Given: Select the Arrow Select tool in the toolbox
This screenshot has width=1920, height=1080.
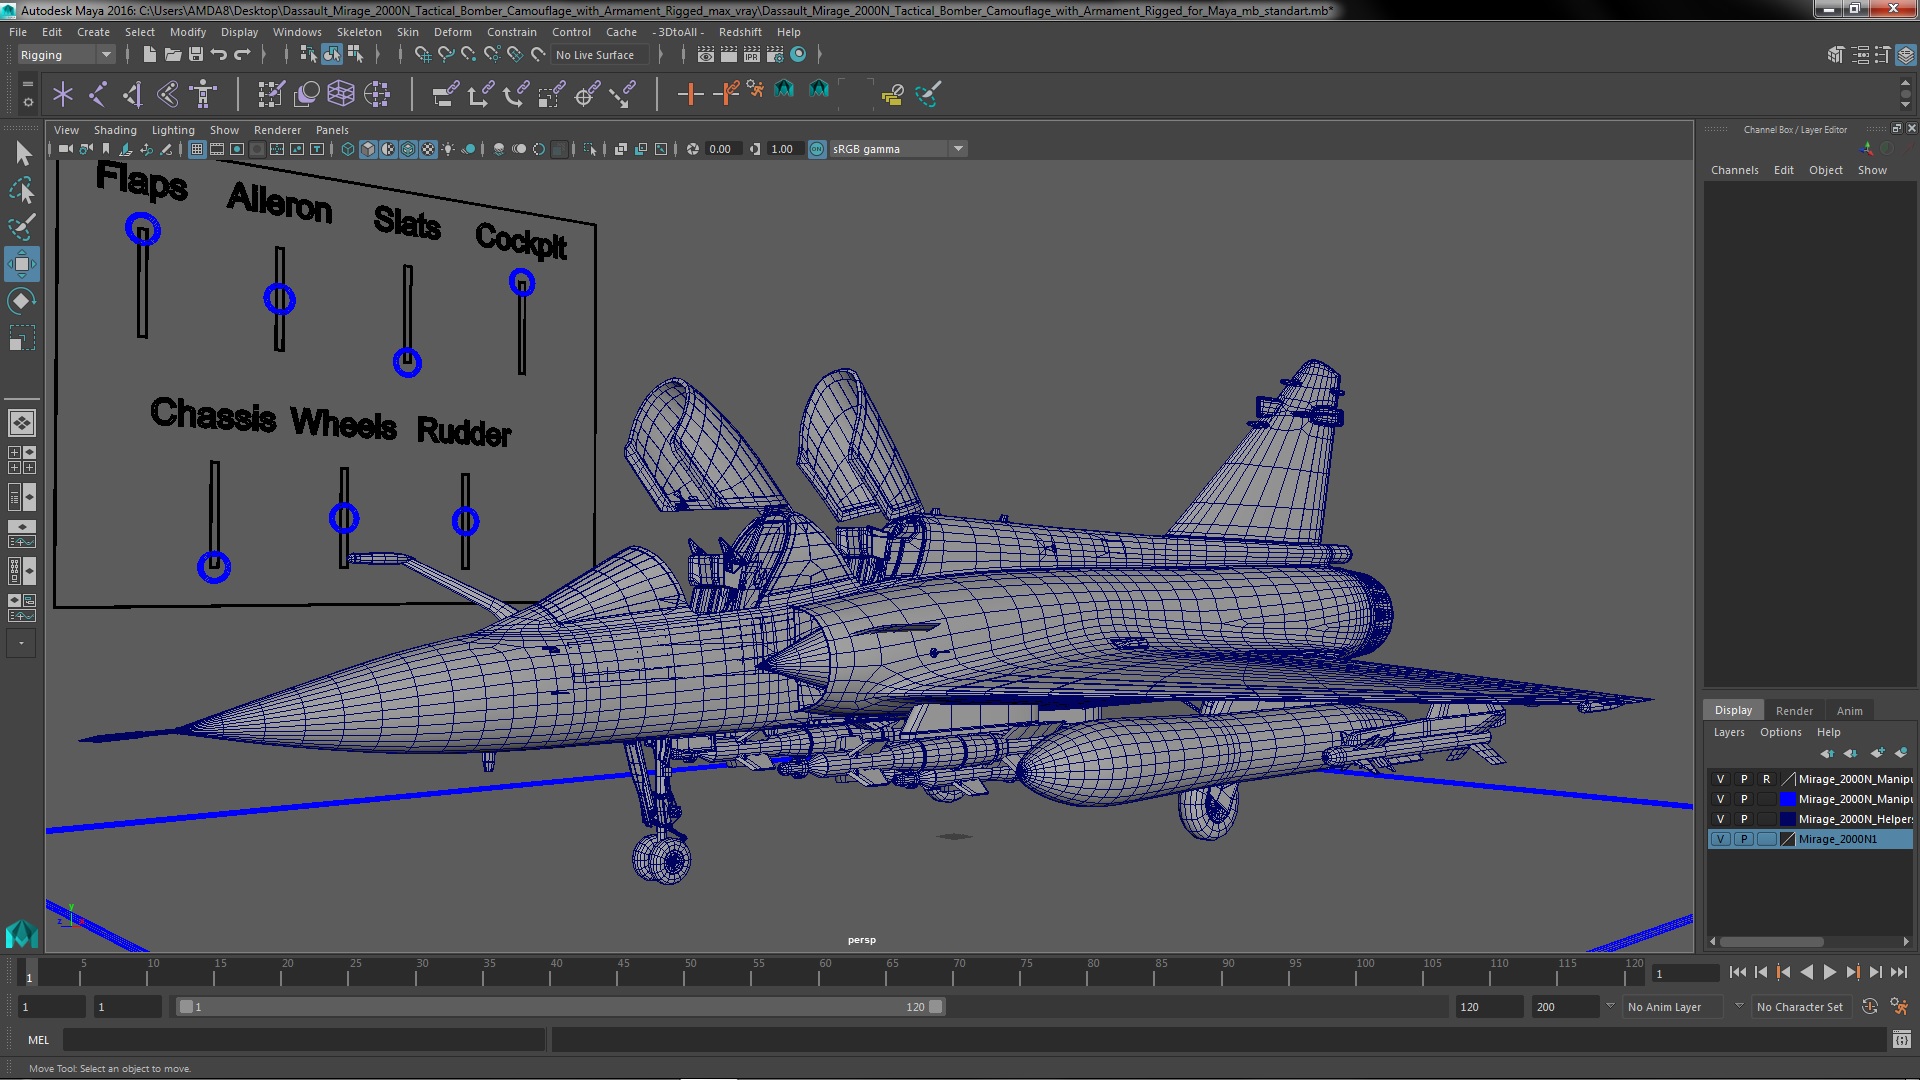Looking at the screenshot, I should click(x=22, y=153).
